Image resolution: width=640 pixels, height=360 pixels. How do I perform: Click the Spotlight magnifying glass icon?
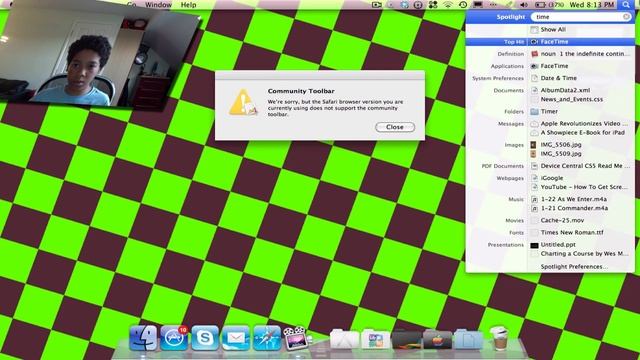coord(626,5)
